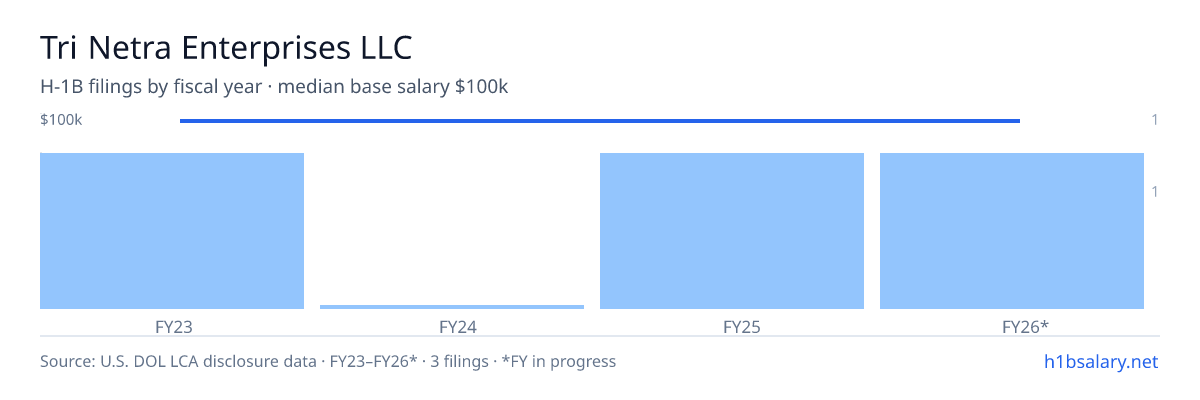The height and width of the screenshot is (400, 1200).
Task: Click the median base salary $100k text
Action: coord(394,87)
